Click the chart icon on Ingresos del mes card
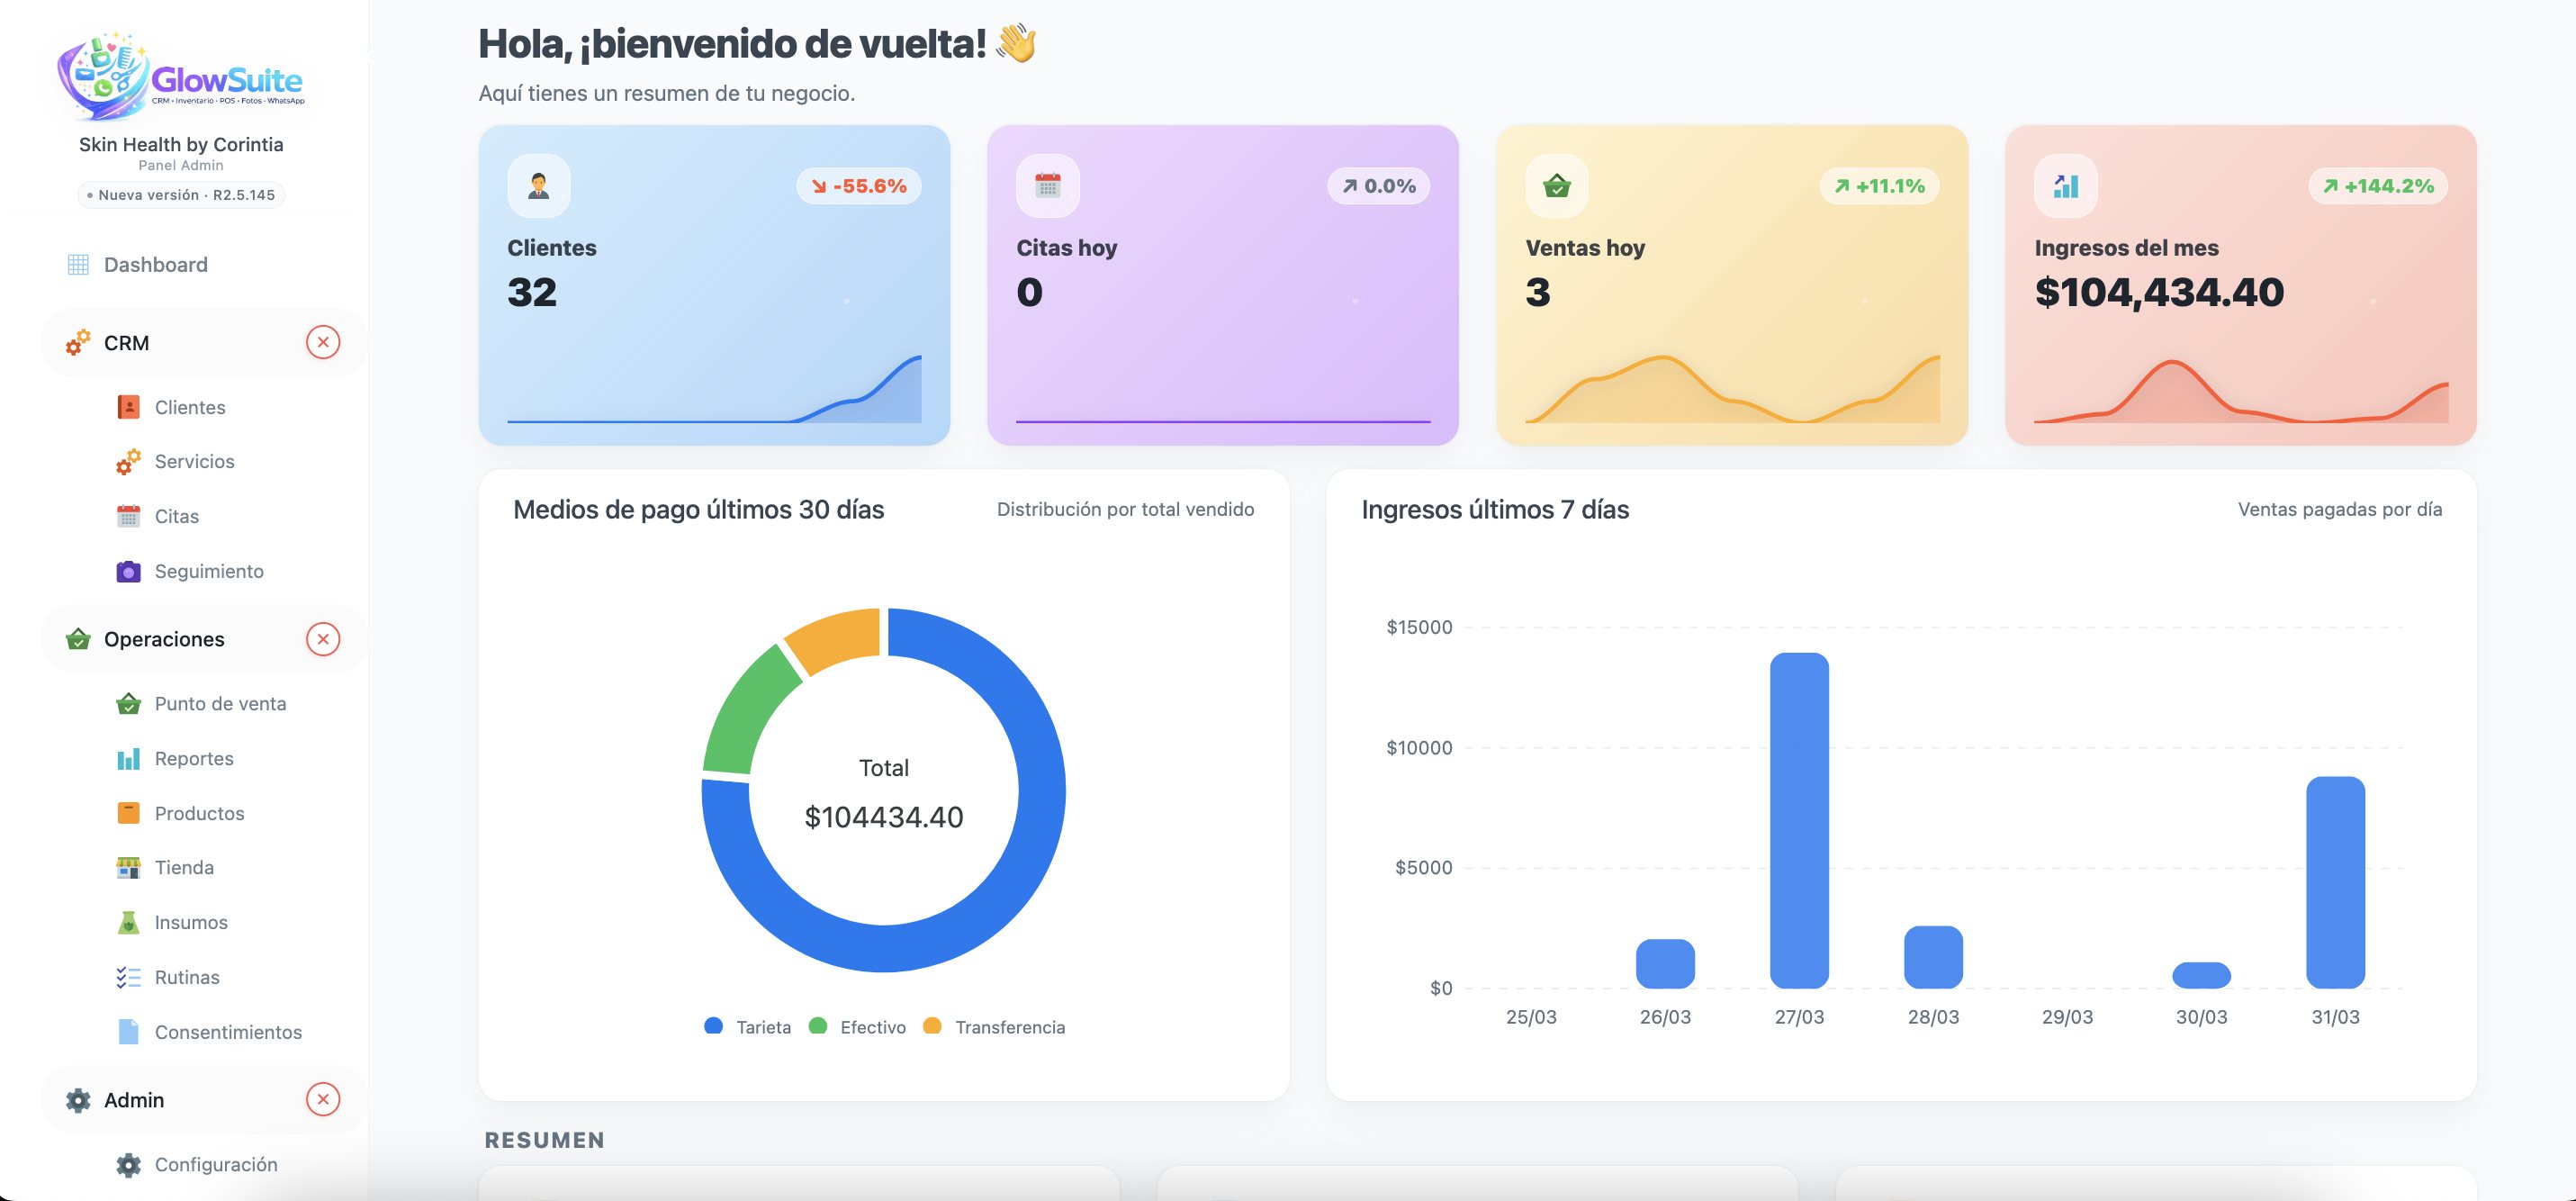Viewport: 2576px width, 1201px height. pyautogui.click(x=2066, y=186)
